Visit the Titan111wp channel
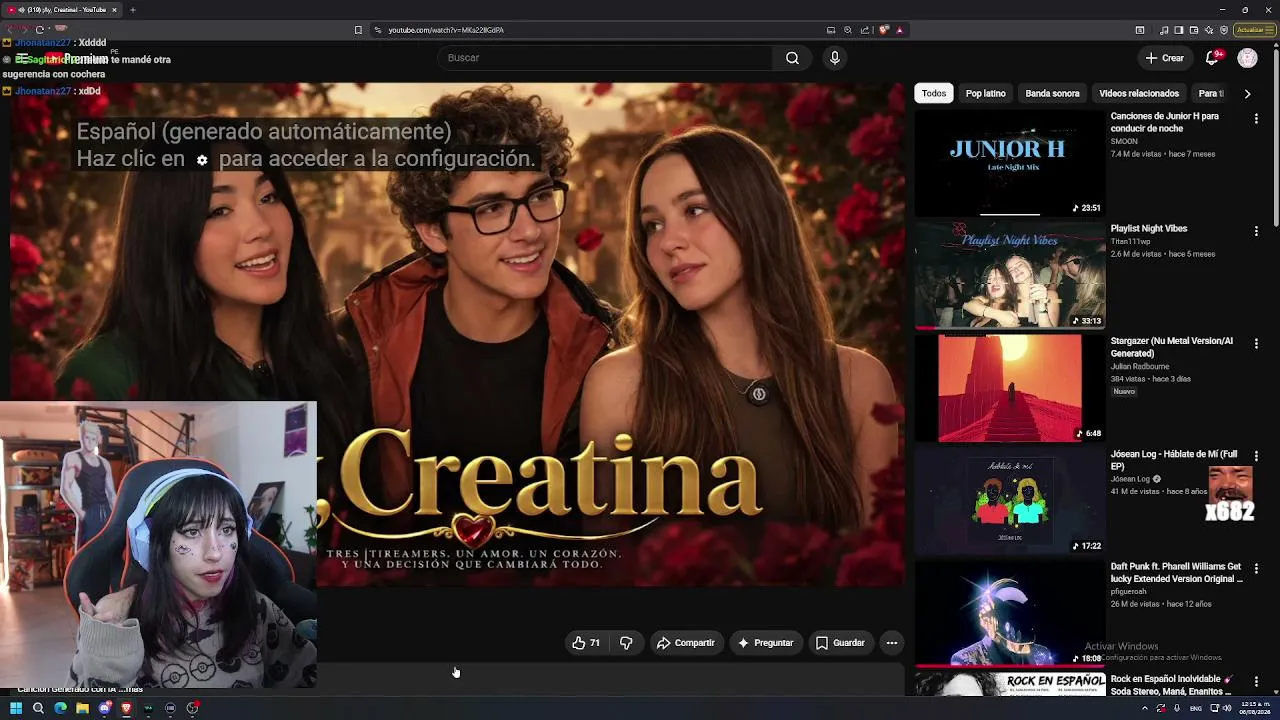 [1131, 242]
